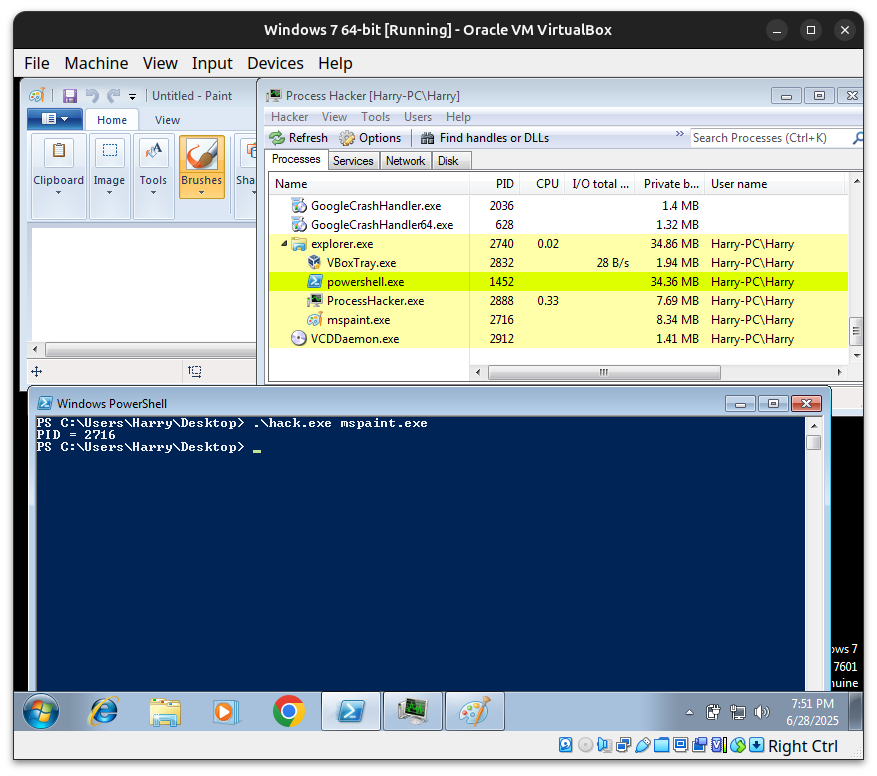Sort by the CPU column header
Screen dimensions: 877x776
pyautogui.click(x=542, y=184)
